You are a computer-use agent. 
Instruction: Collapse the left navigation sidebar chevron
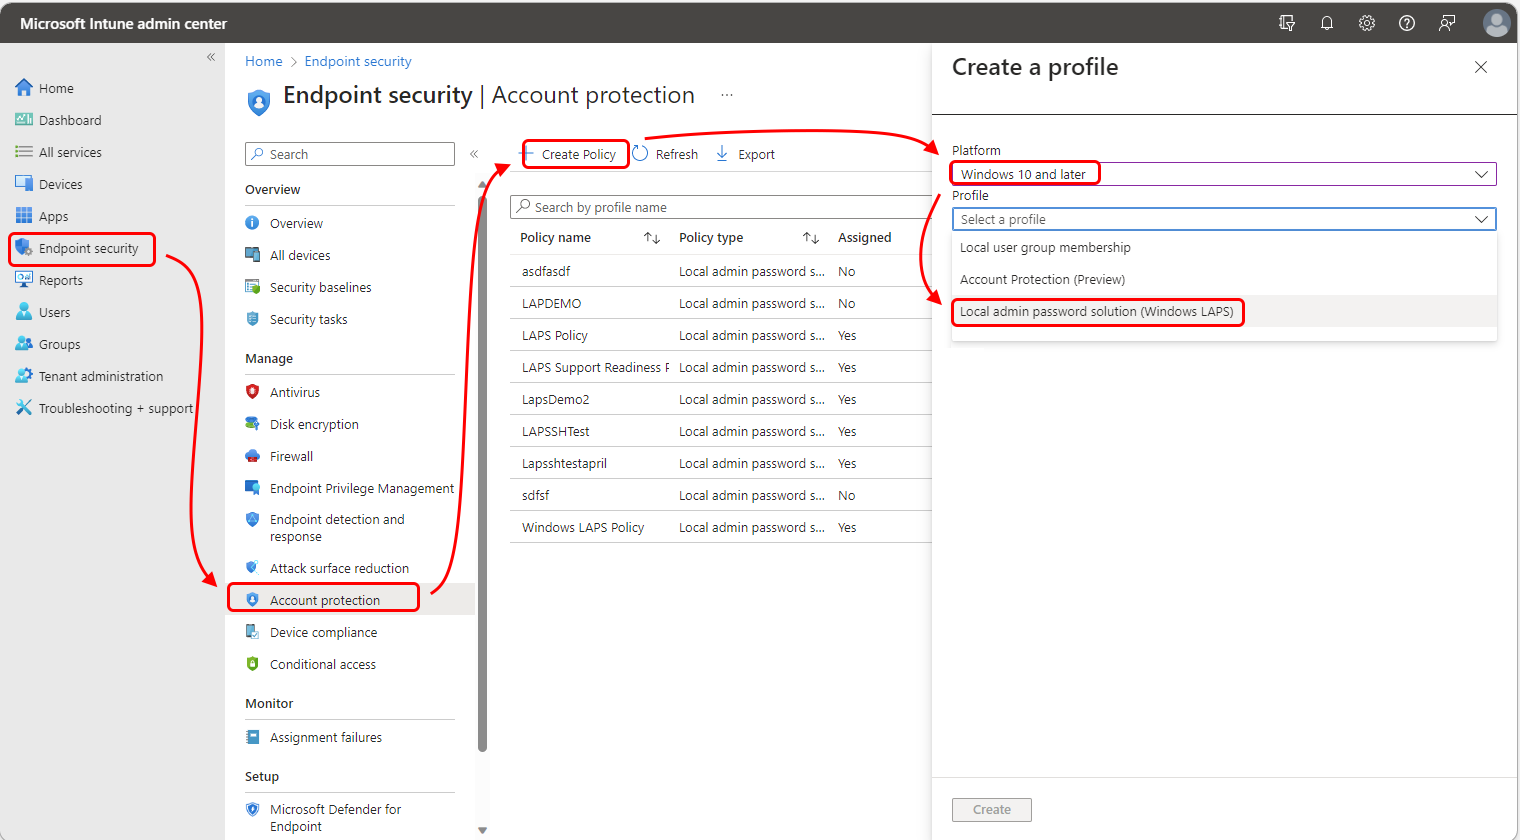[211, 57]
